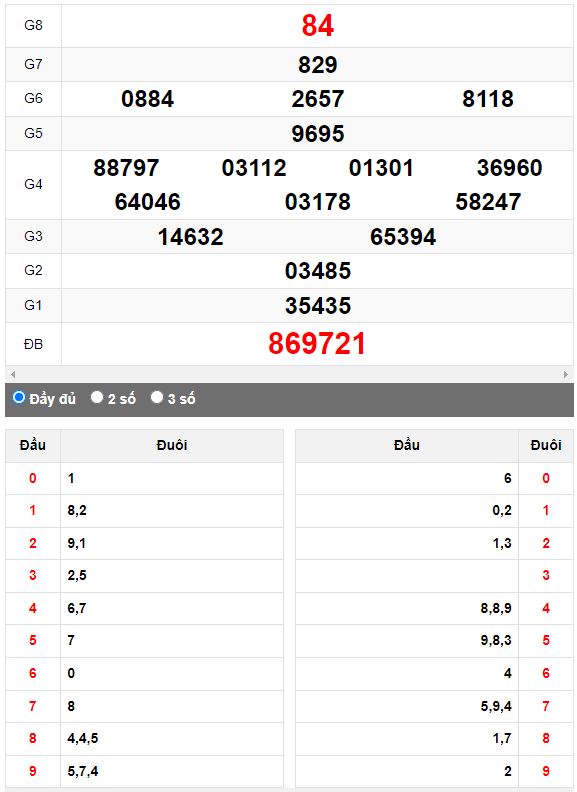Click the left table "Đầu" header

(x=33, y=446)
